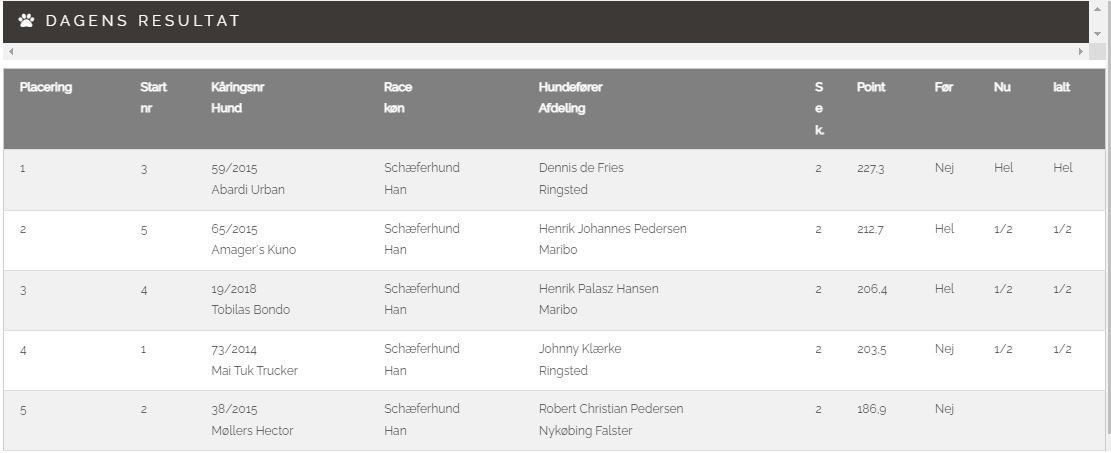Click horizontal scrollbar left arrow
The width and height of the screenshot is (1111, 453).
tap(11, 52)
